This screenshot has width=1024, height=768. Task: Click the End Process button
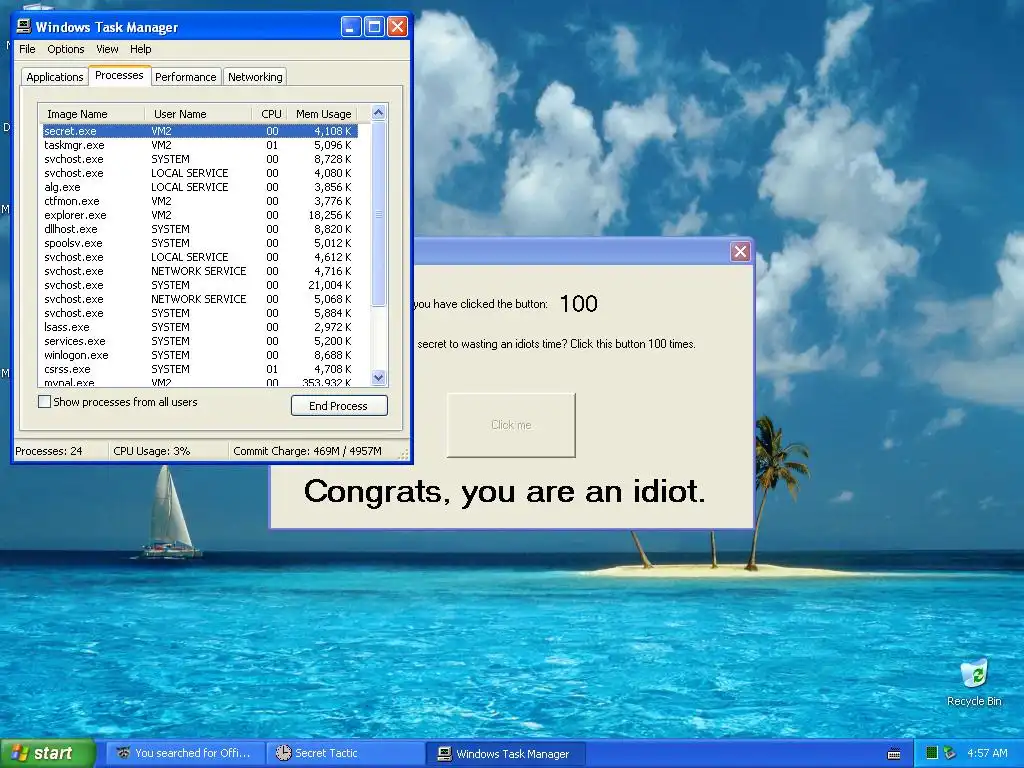pyautogui.click(x=339, y=406)
